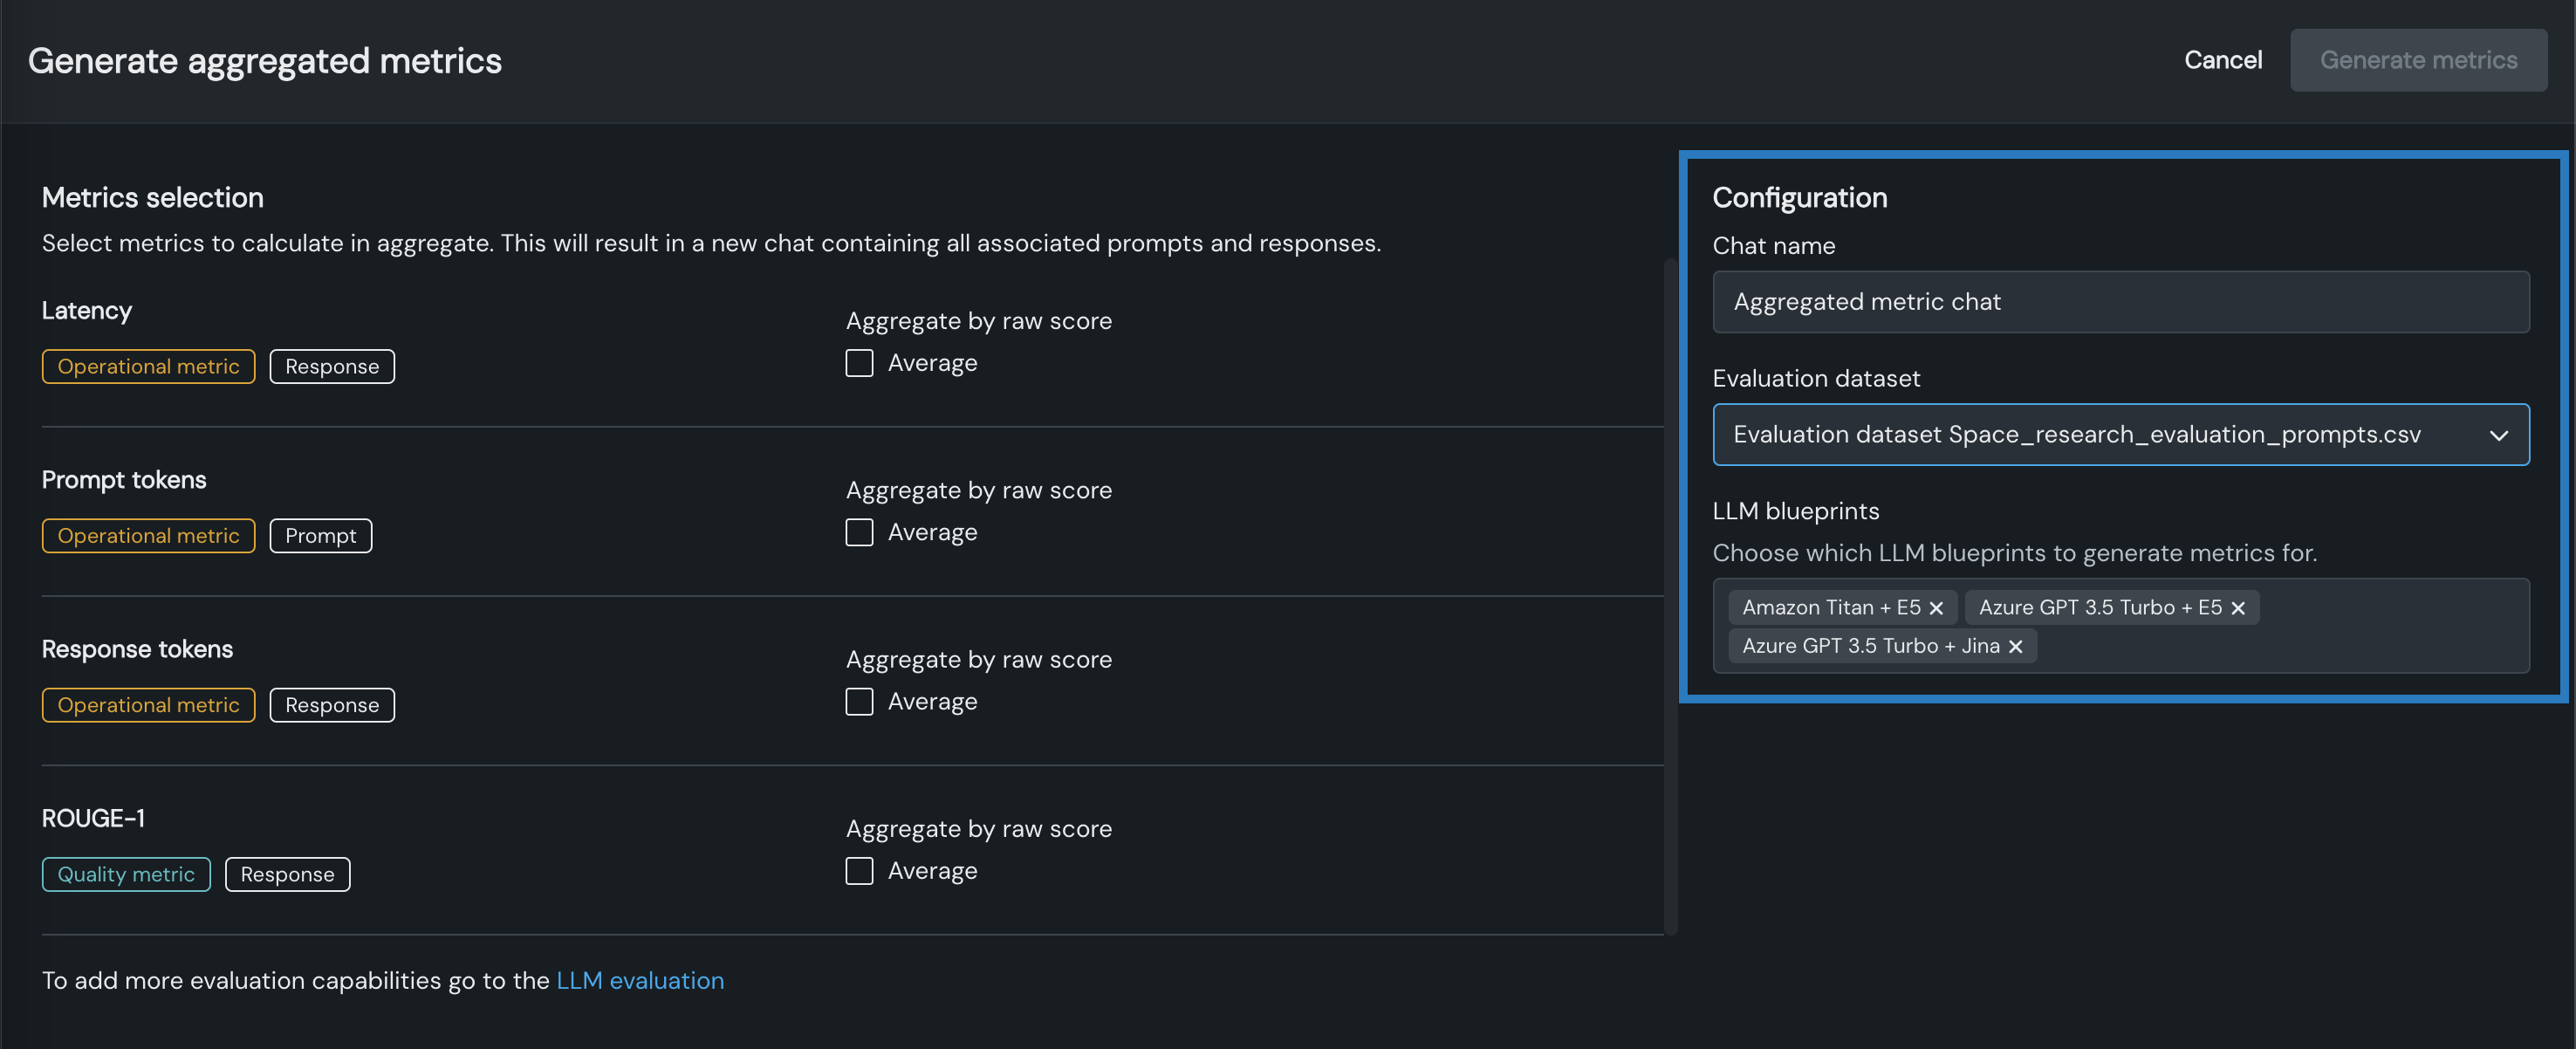Screen dimensions: 2576x1049
Task: Open the LLM evaluation link
Action: pyautogui.click(x=640, y=980)
